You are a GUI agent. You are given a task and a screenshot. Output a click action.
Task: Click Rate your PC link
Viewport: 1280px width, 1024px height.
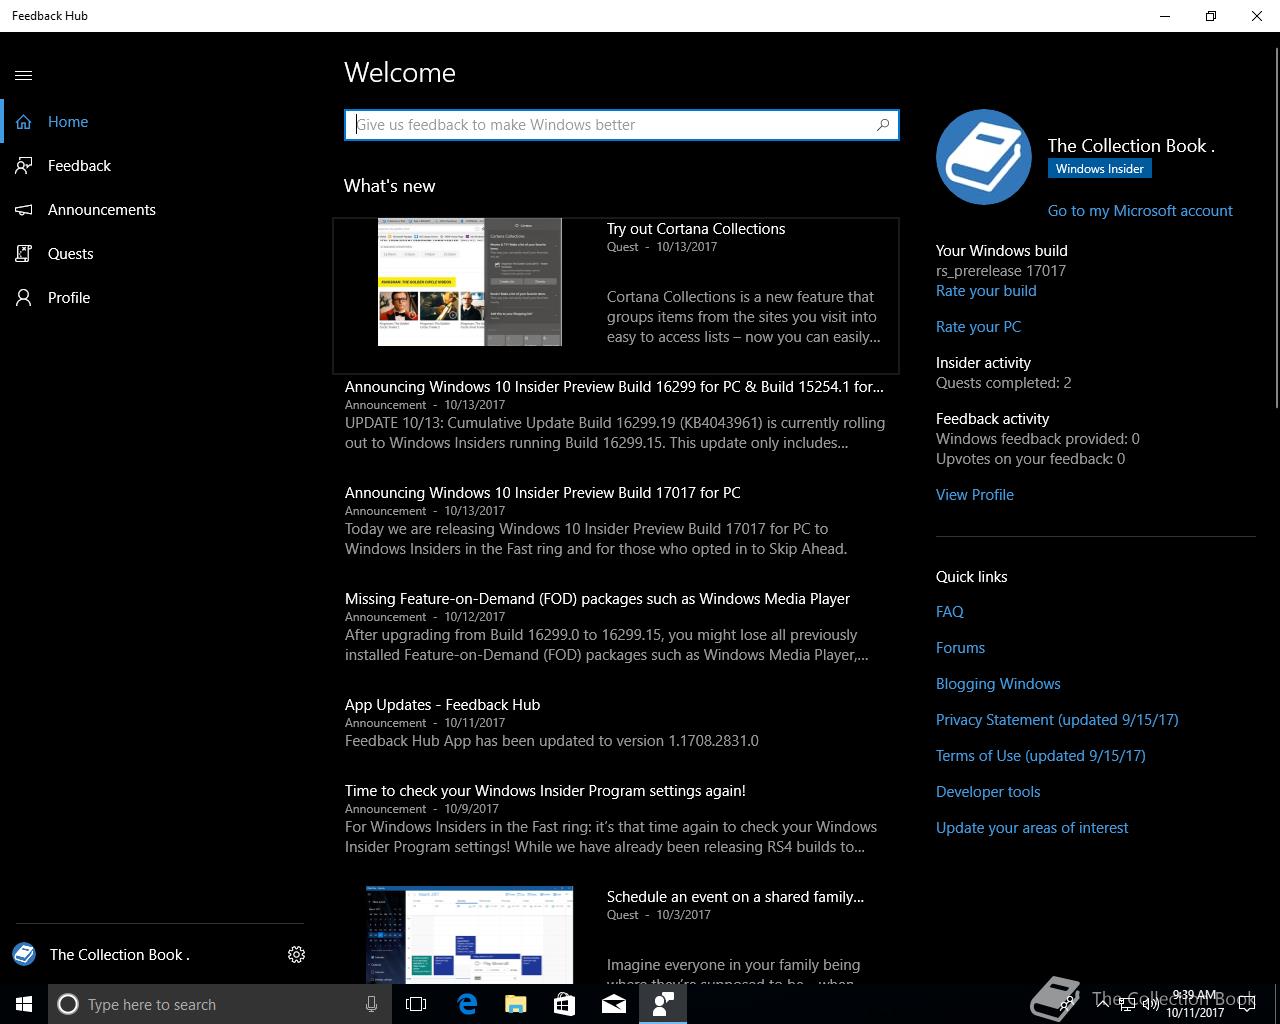click(x=978, y=327)
